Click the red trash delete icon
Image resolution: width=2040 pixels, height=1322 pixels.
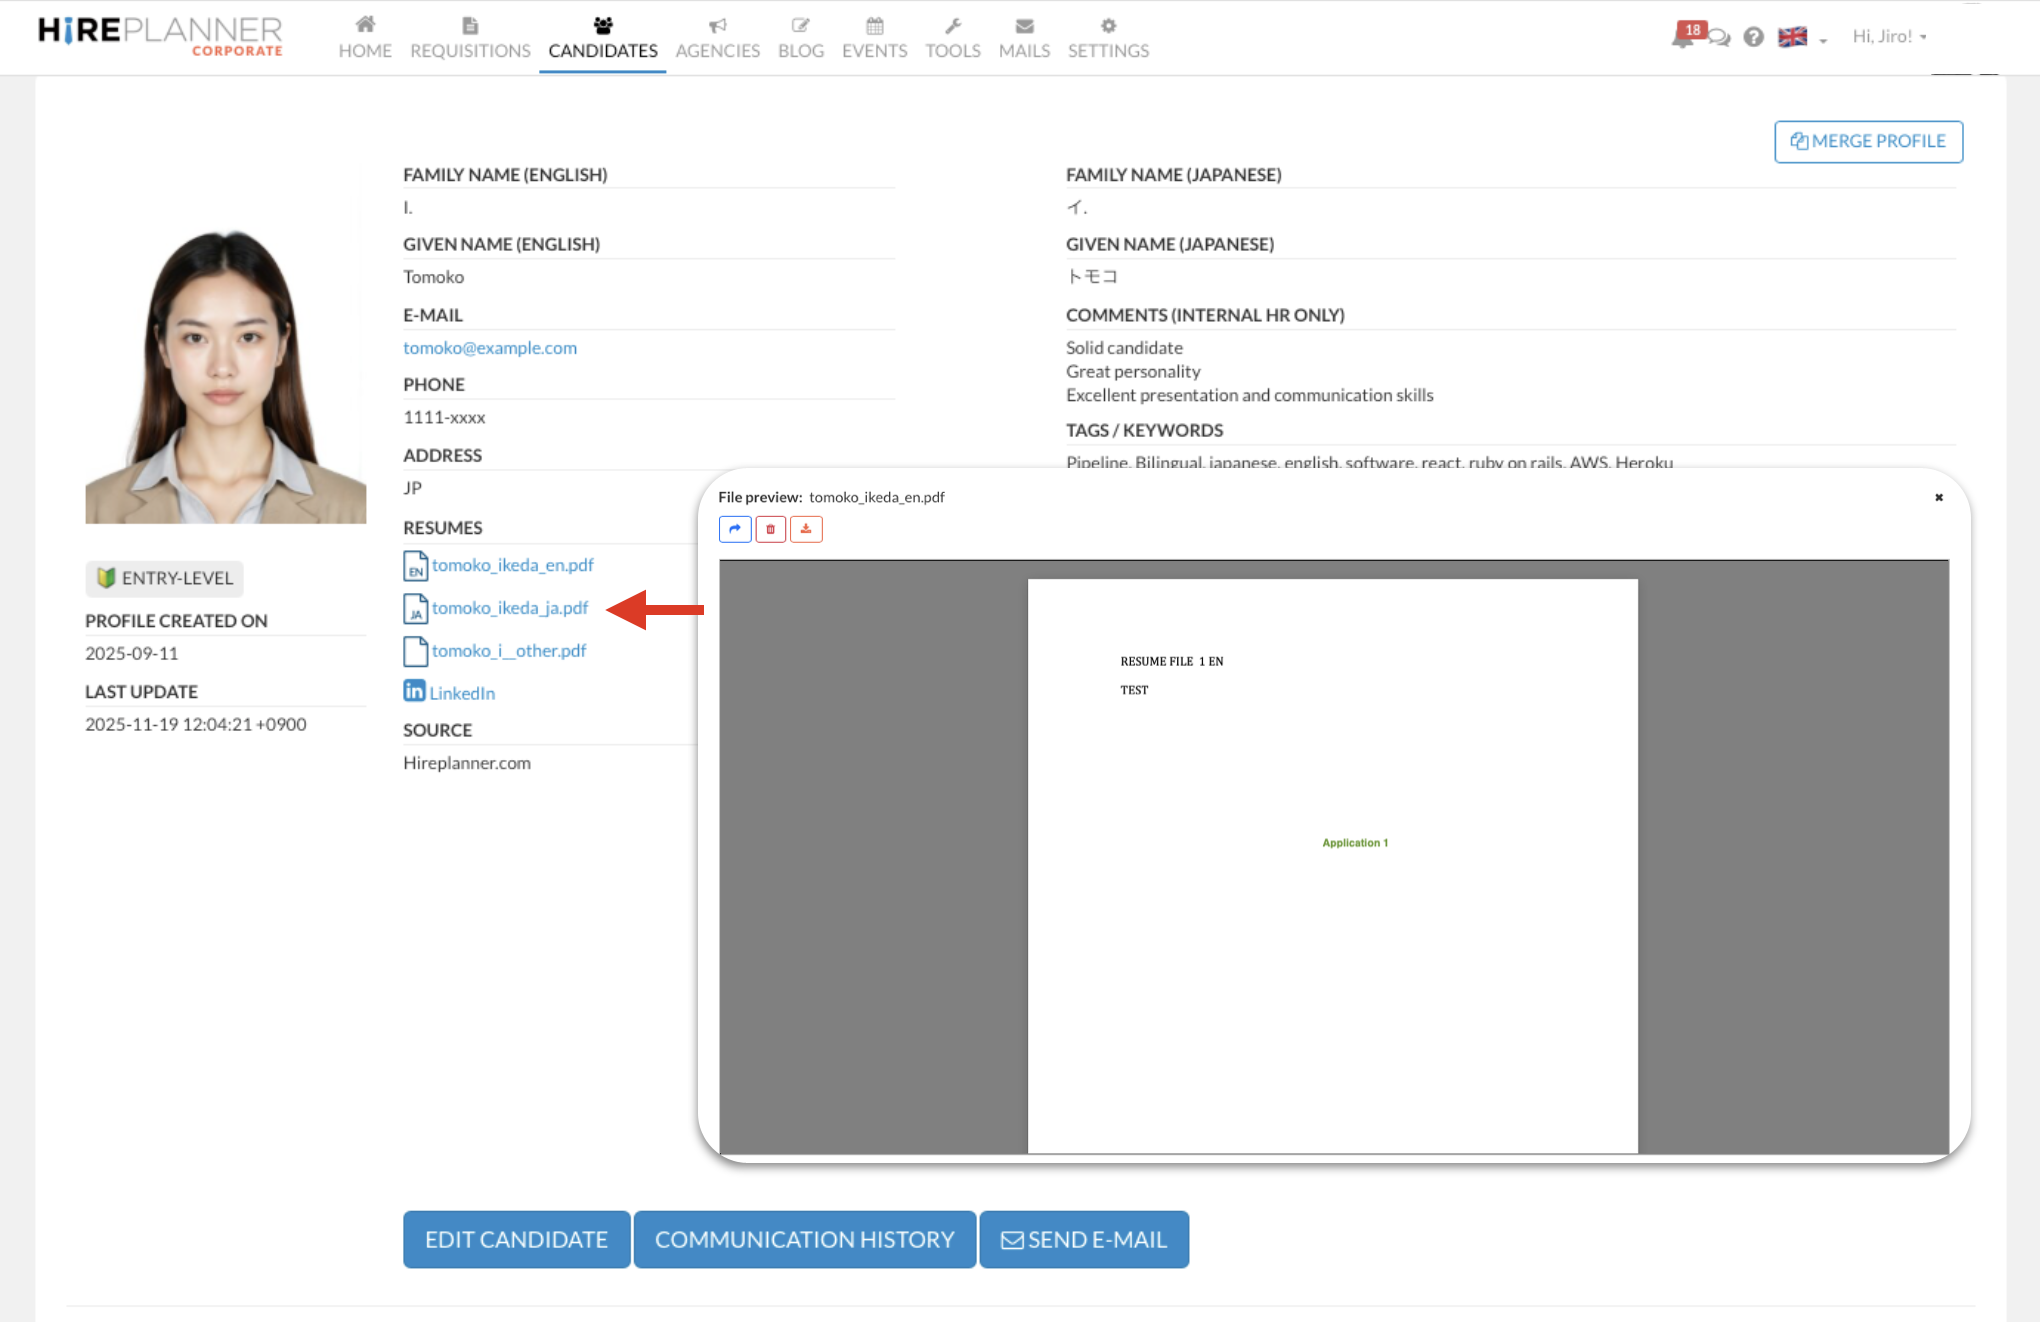click(x=770, y=529)
